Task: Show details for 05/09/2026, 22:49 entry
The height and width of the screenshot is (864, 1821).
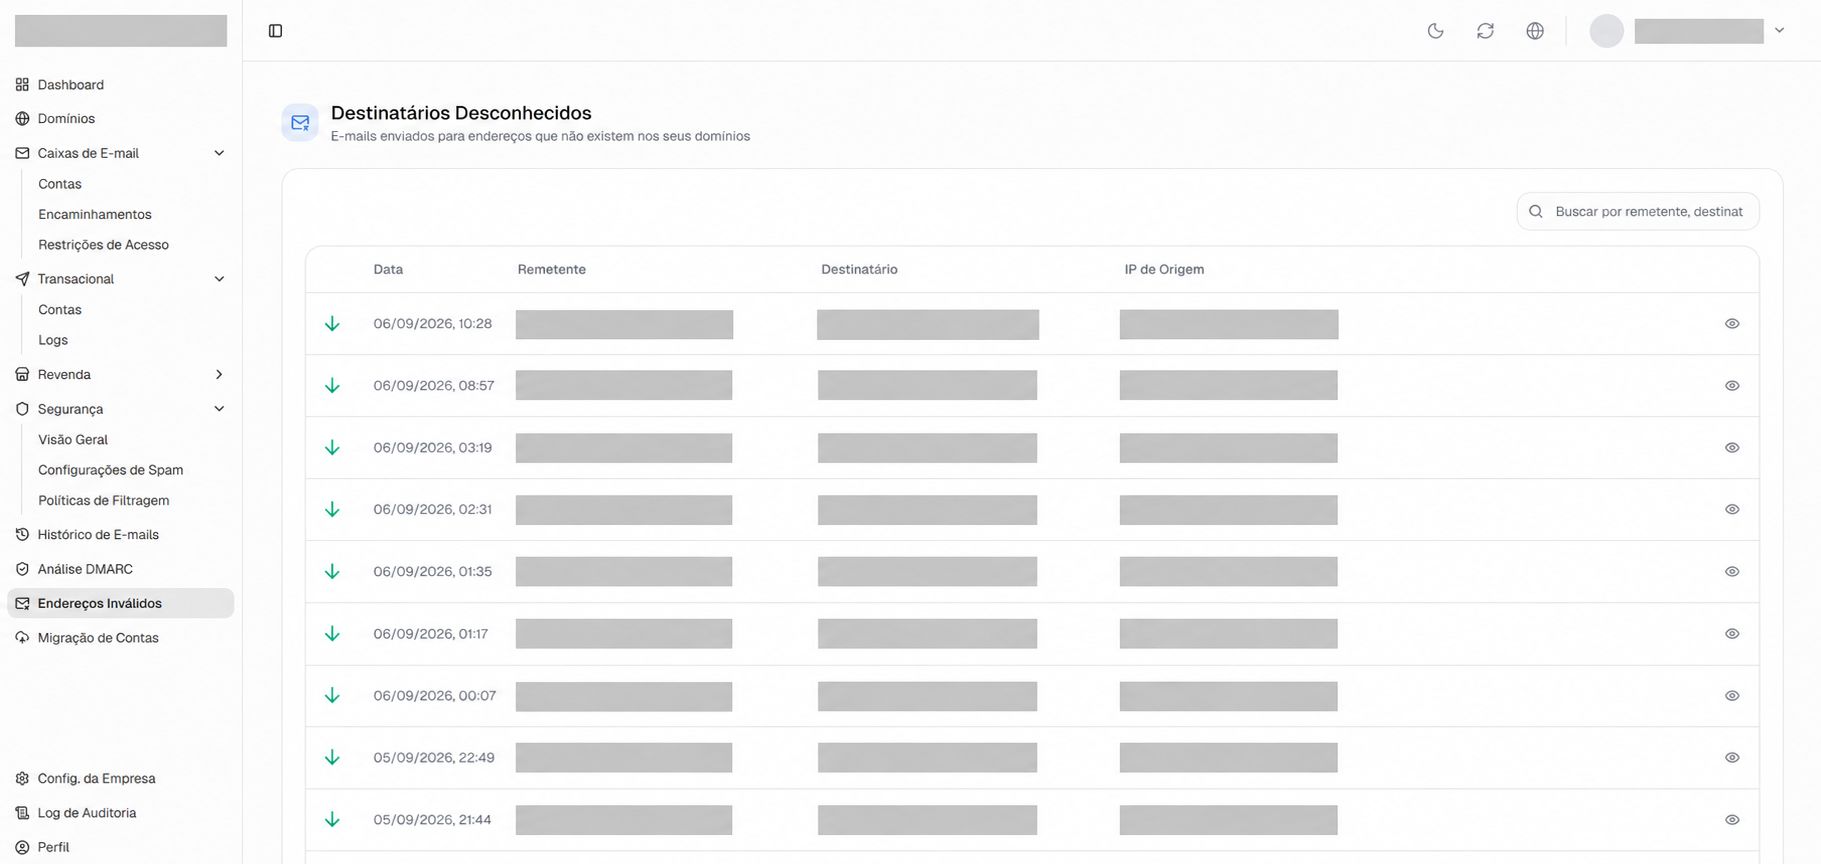Action: (1732, 758)
